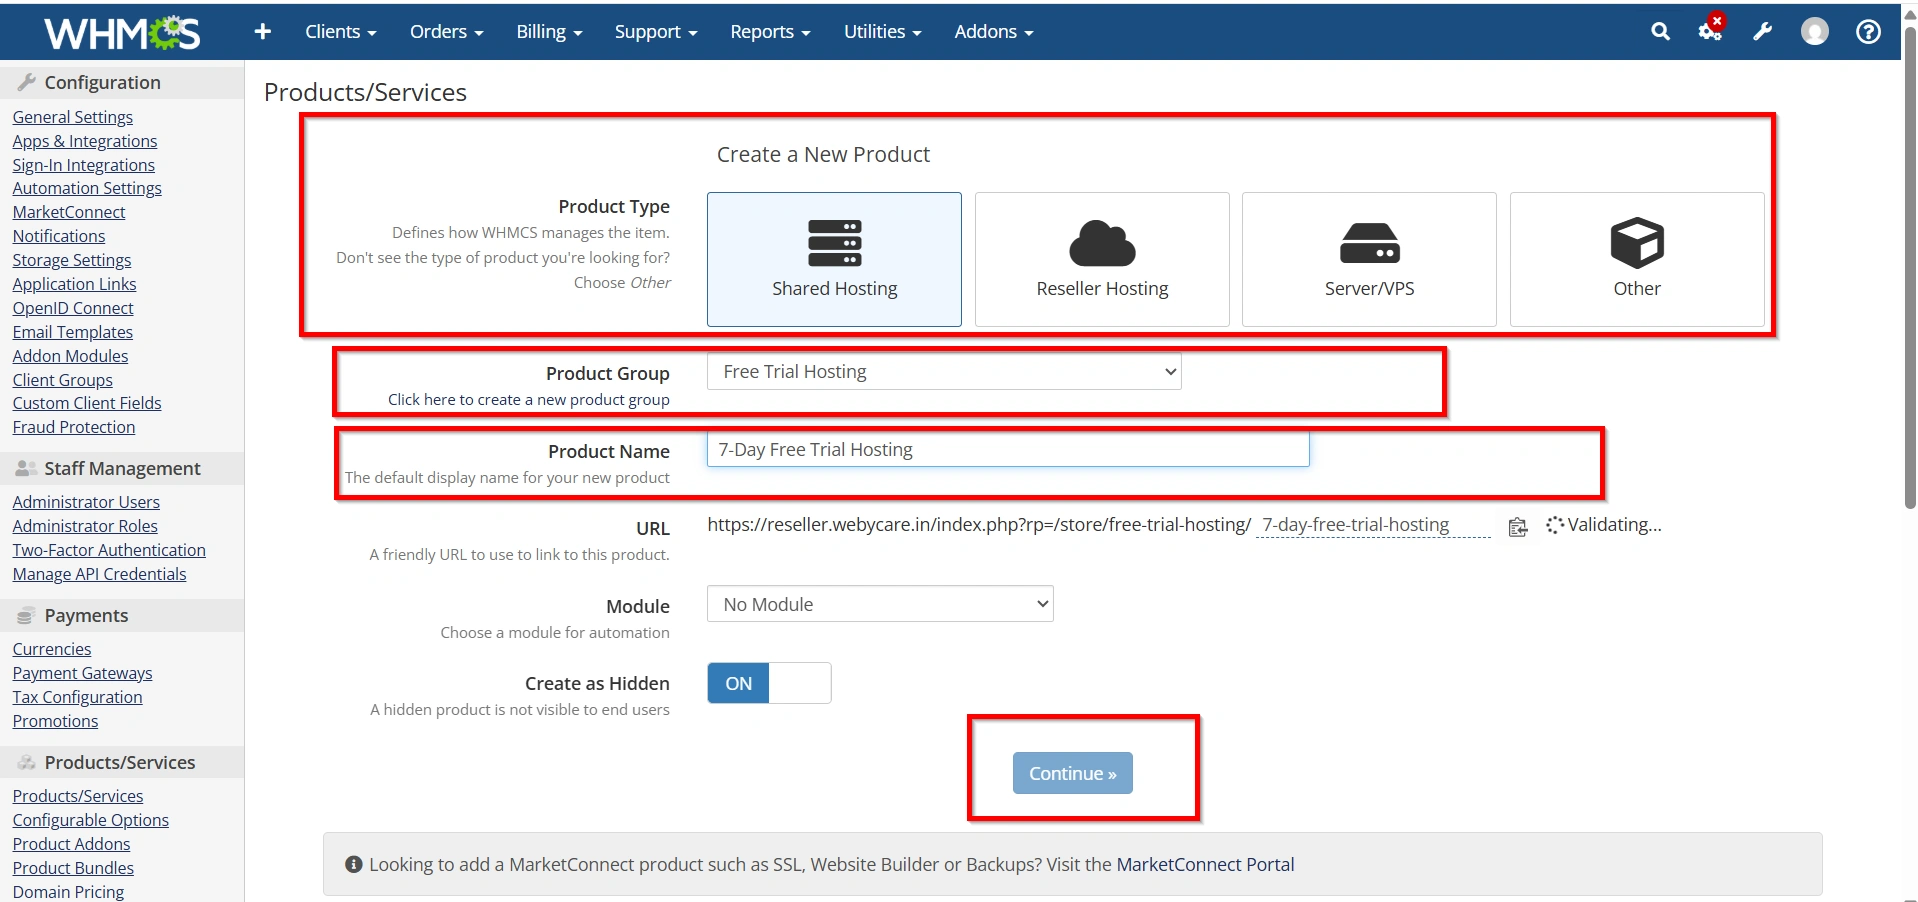Open Email Templates
This screenshot has height=902, width=1918.
[x=72, y=332]
